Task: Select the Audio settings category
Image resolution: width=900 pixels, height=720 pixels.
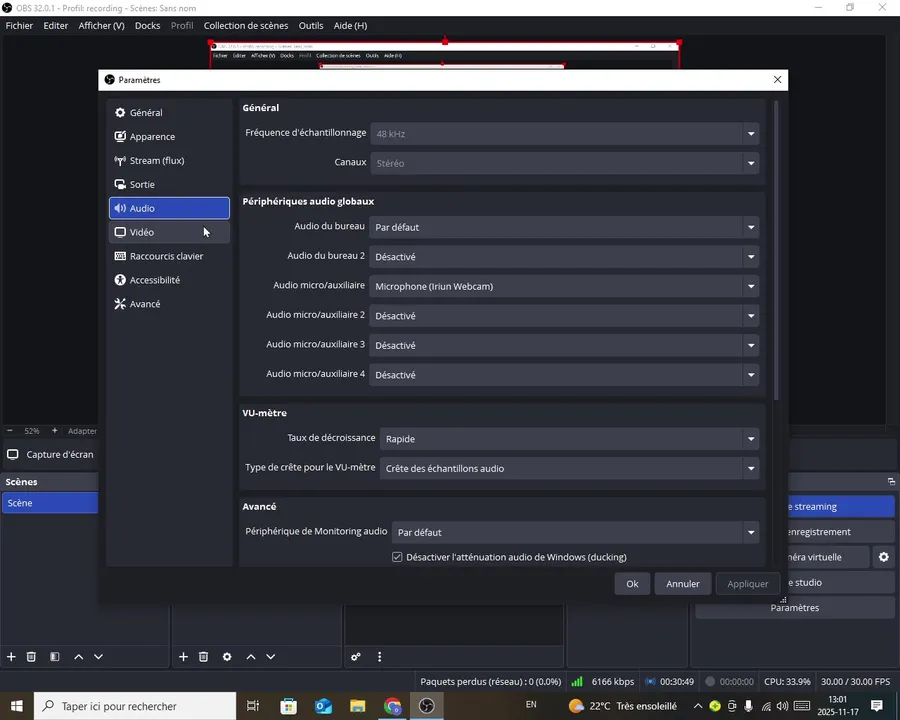Action: click(169, 208)
